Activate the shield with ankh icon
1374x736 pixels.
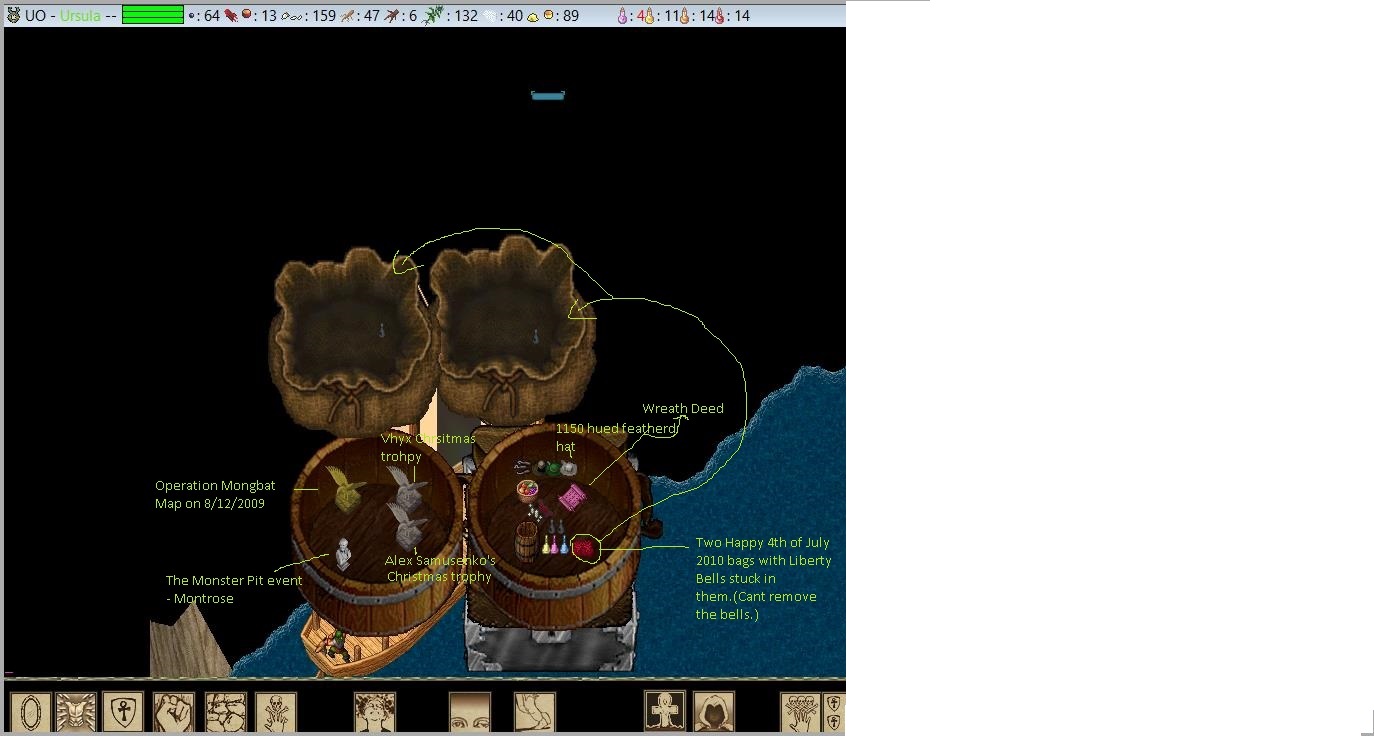coord(124,712)
